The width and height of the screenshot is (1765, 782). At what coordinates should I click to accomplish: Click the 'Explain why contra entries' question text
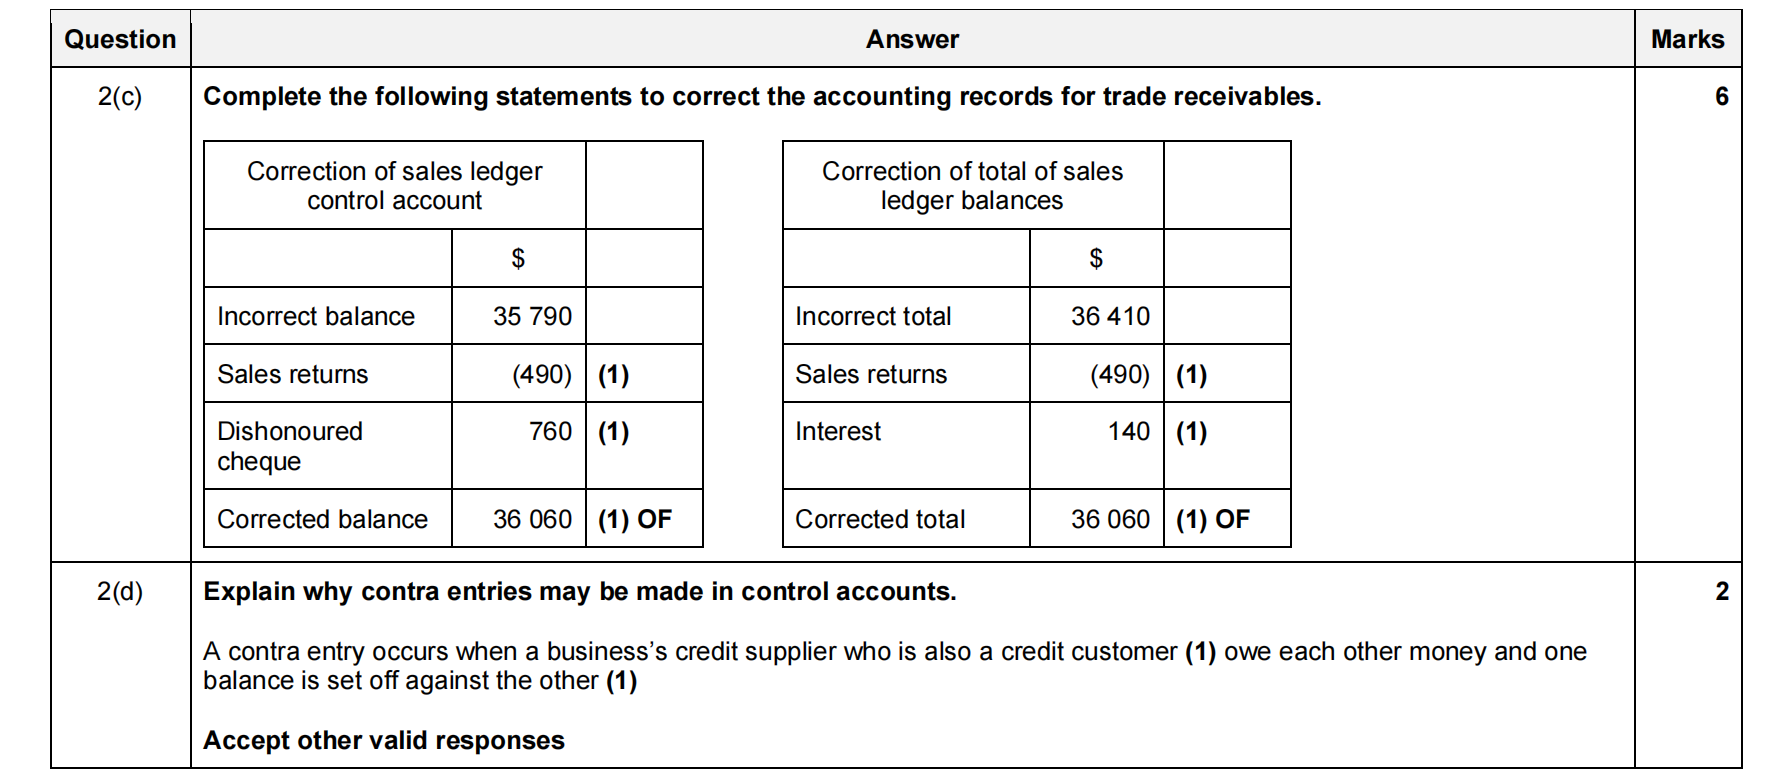(x=580, y=592)
